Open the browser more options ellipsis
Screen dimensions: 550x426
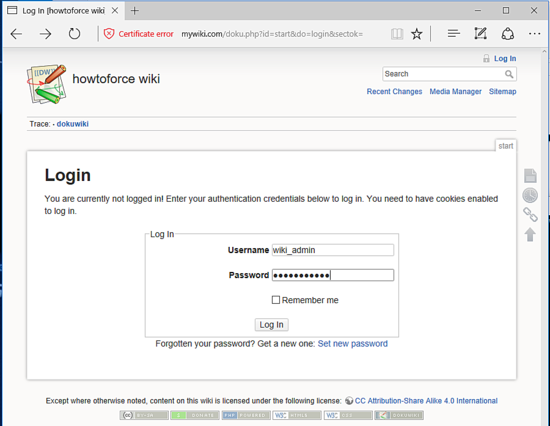tap(534, 34)
